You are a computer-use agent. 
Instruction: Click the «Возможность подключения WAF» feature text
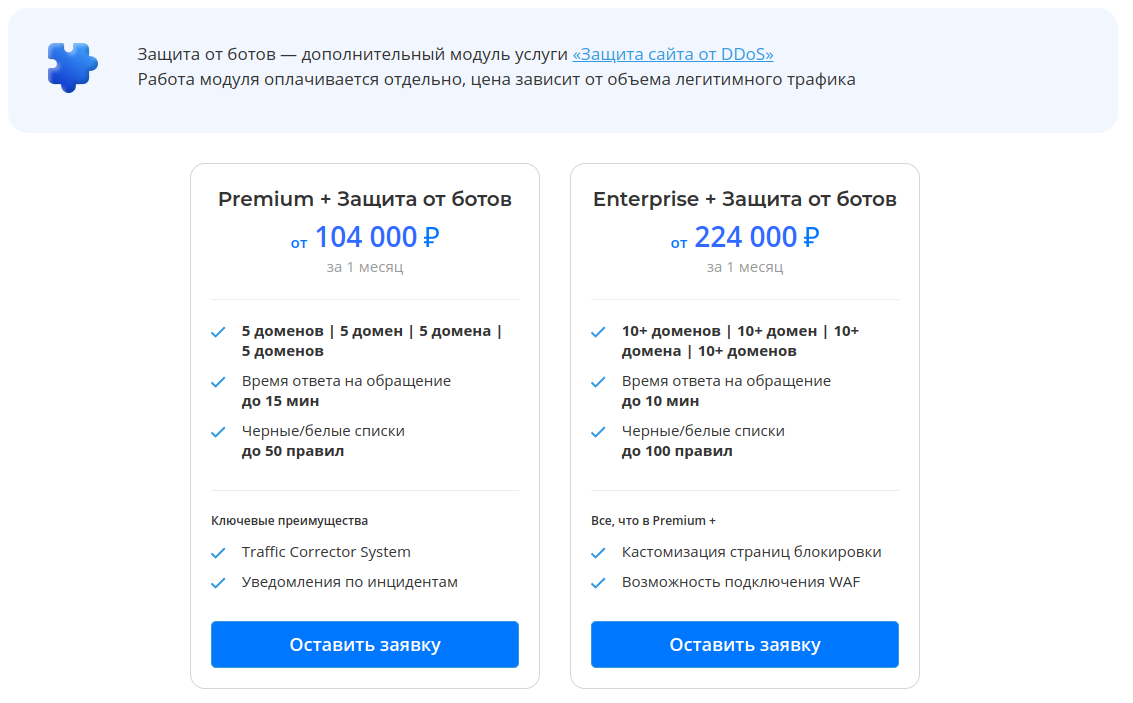(x=741, y=582)
